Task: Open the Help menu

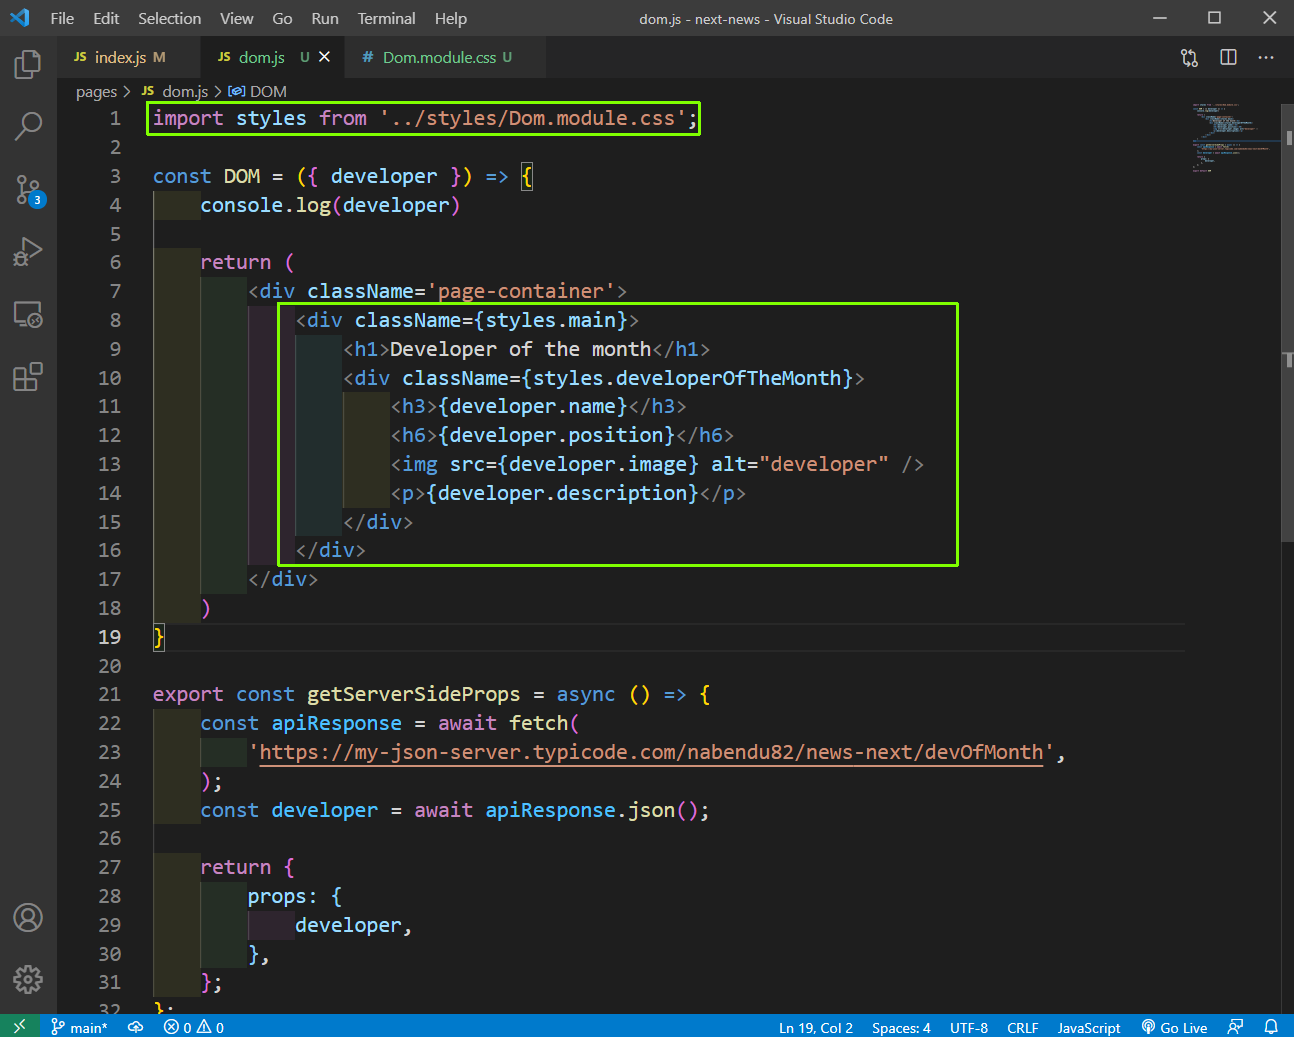Action: click(451, 18)
